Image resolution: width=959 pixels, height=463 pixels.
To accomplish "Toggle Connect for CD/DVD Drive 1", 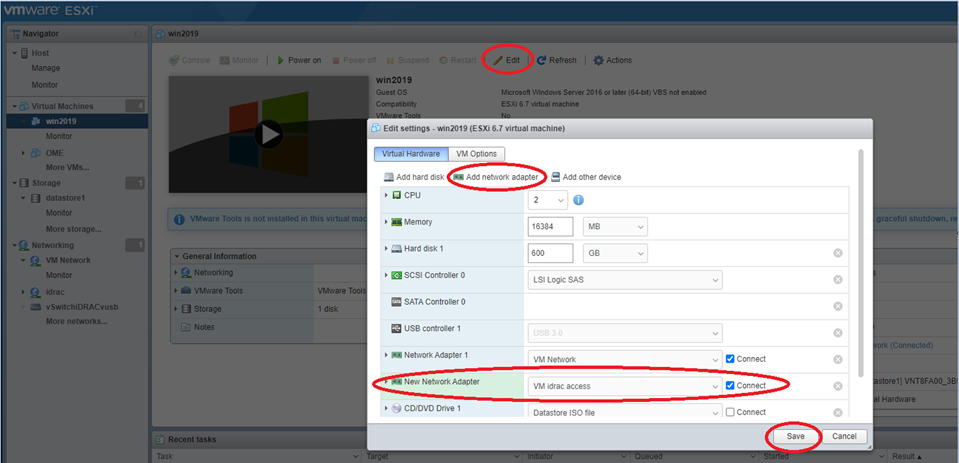I will click(730, 412).
